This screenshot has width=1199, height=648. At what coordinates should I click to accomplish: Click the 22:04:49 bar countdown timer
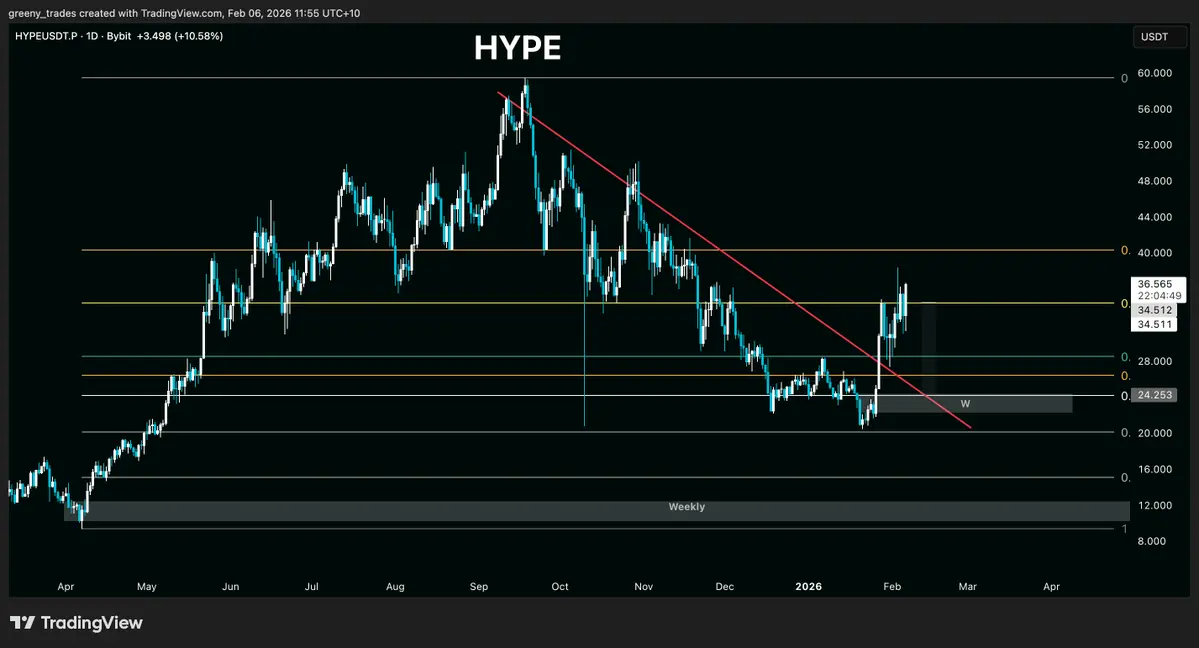pyautogui.click(x=1159, y=295)
